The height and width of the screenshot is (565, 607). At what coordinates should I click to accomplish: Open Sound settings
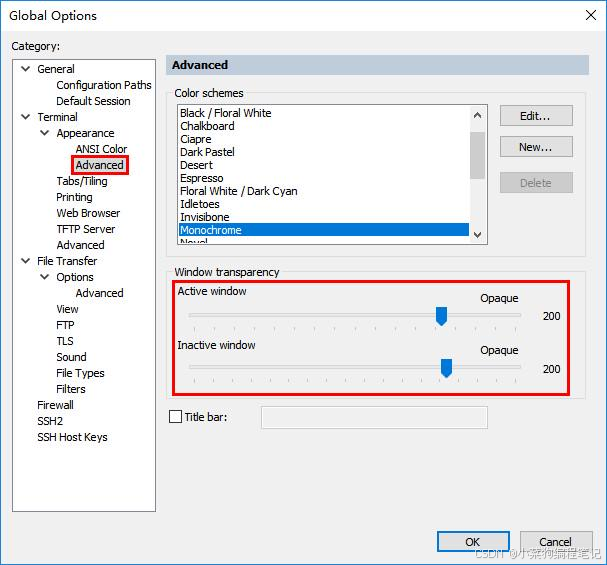pos(71,357)
